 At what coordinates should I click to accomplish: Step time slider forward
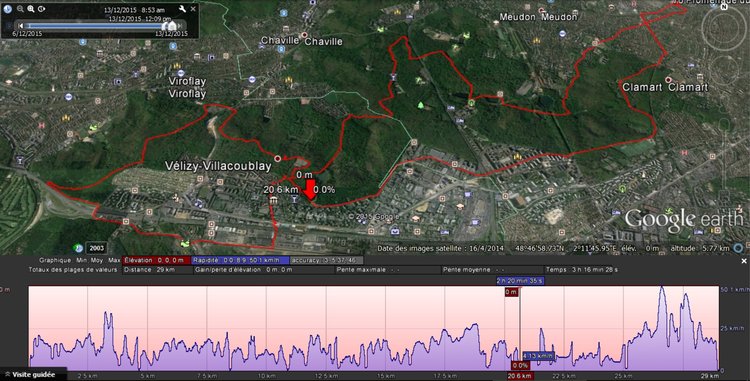[180, 26]
